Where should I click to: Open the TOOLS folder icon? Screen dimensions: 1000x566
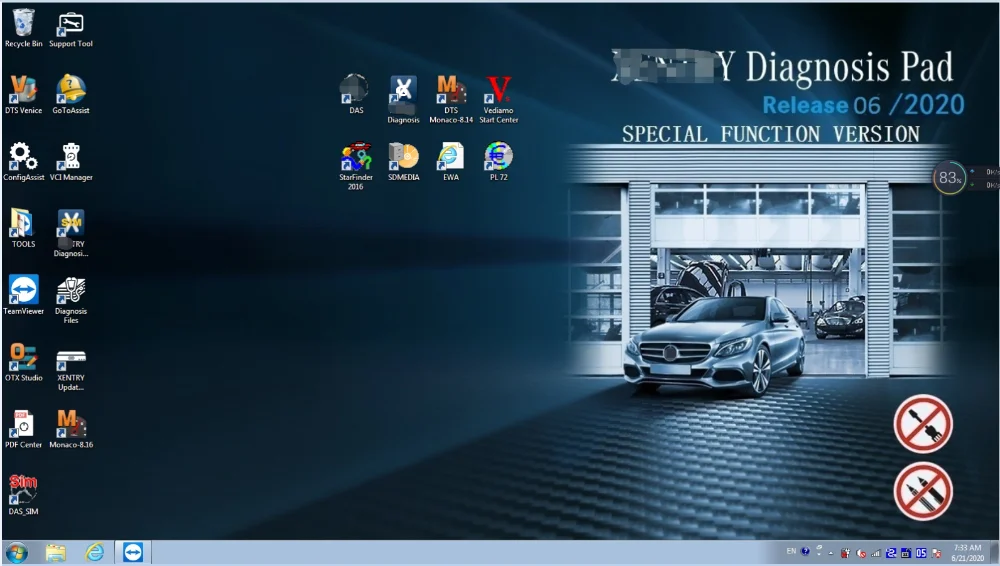pyautogui.click(x=24, y=228)
